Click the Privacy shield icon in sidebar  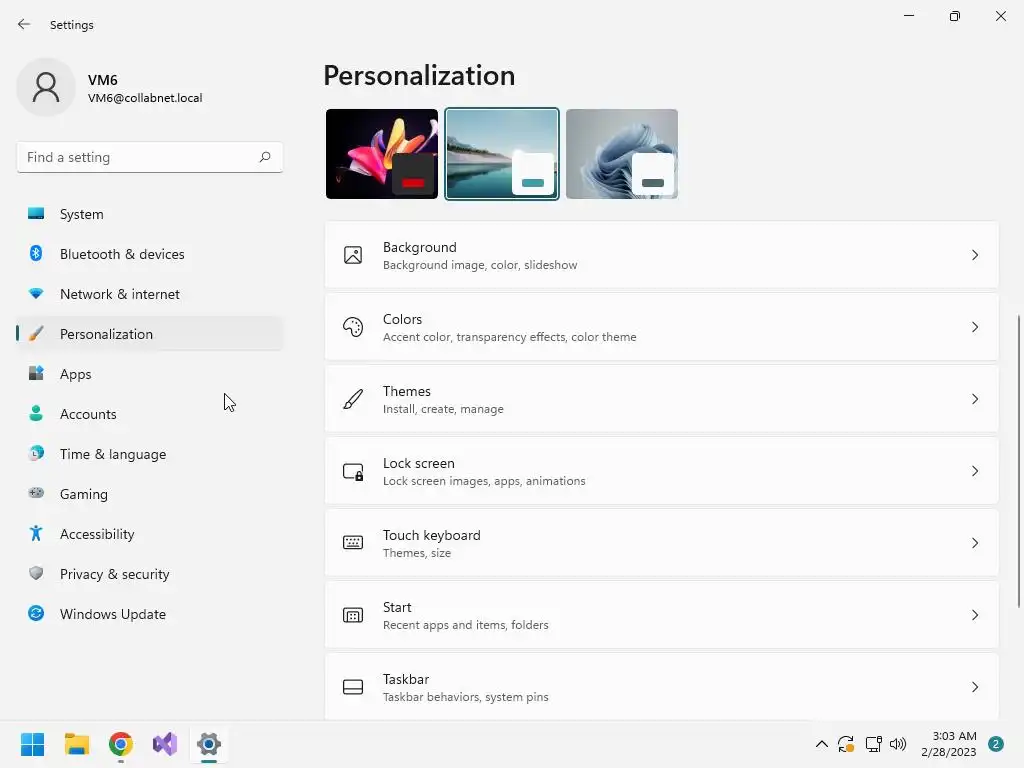pyautogui.click(x=36, y=573)
